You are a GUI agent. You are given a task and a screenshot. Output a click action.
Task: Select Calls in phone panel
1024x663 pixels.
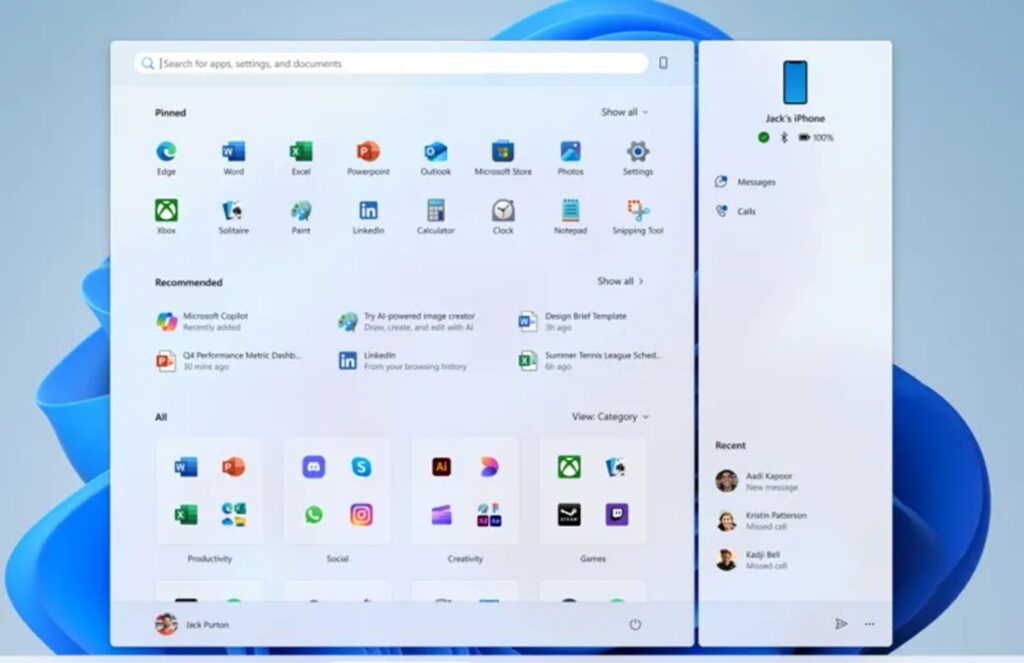coord(746,212)
